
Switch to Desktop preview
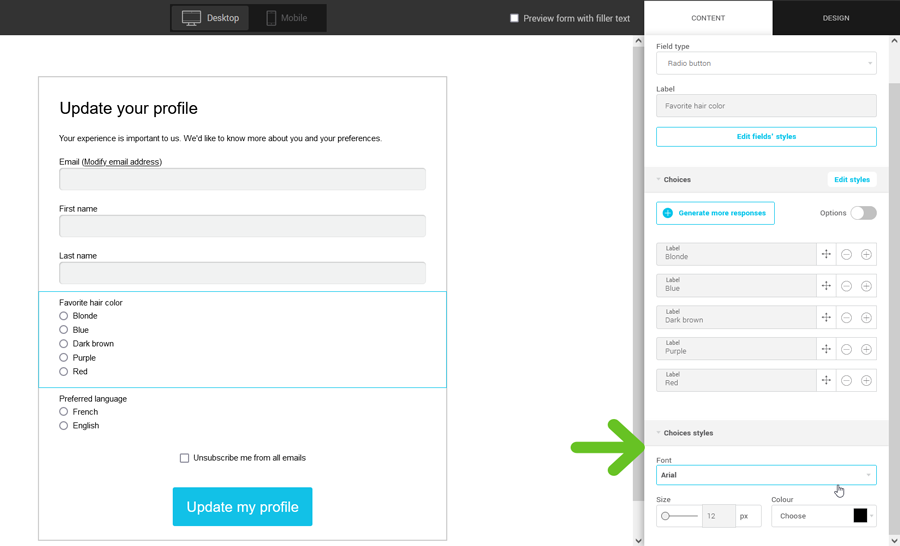(211, 18)
